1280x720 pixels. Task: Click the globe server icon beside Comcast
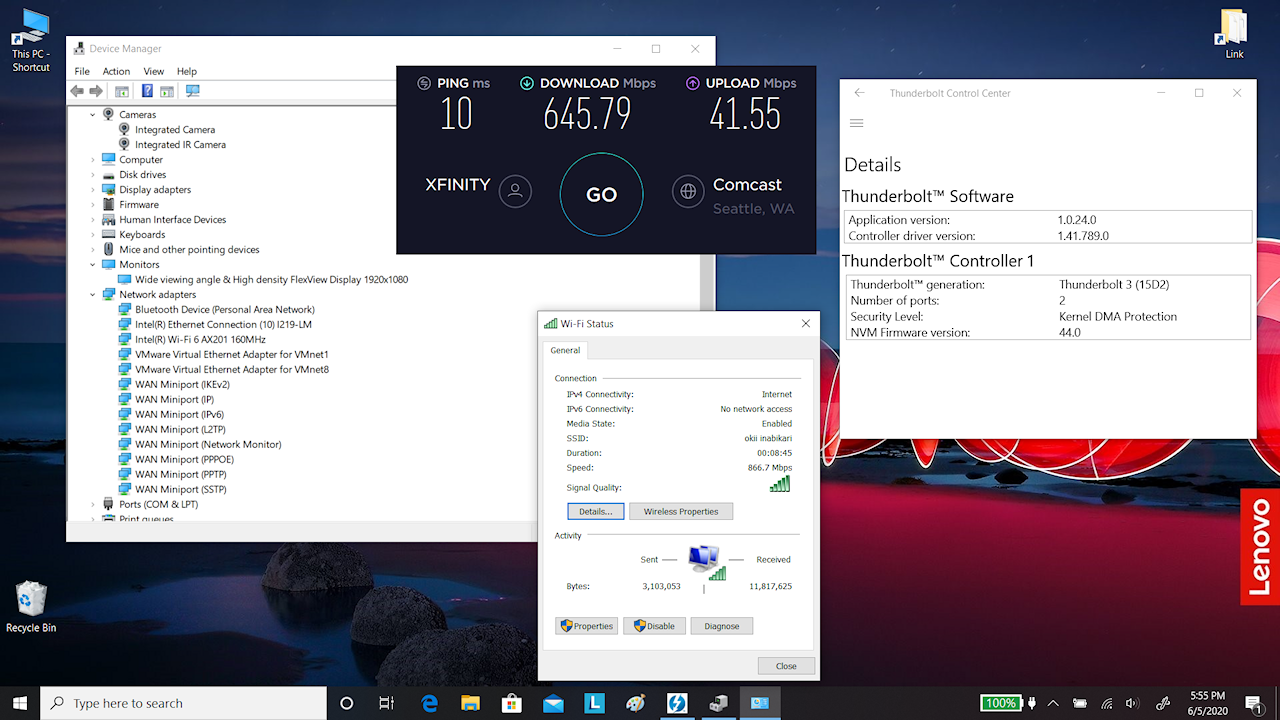click(688, 191)
